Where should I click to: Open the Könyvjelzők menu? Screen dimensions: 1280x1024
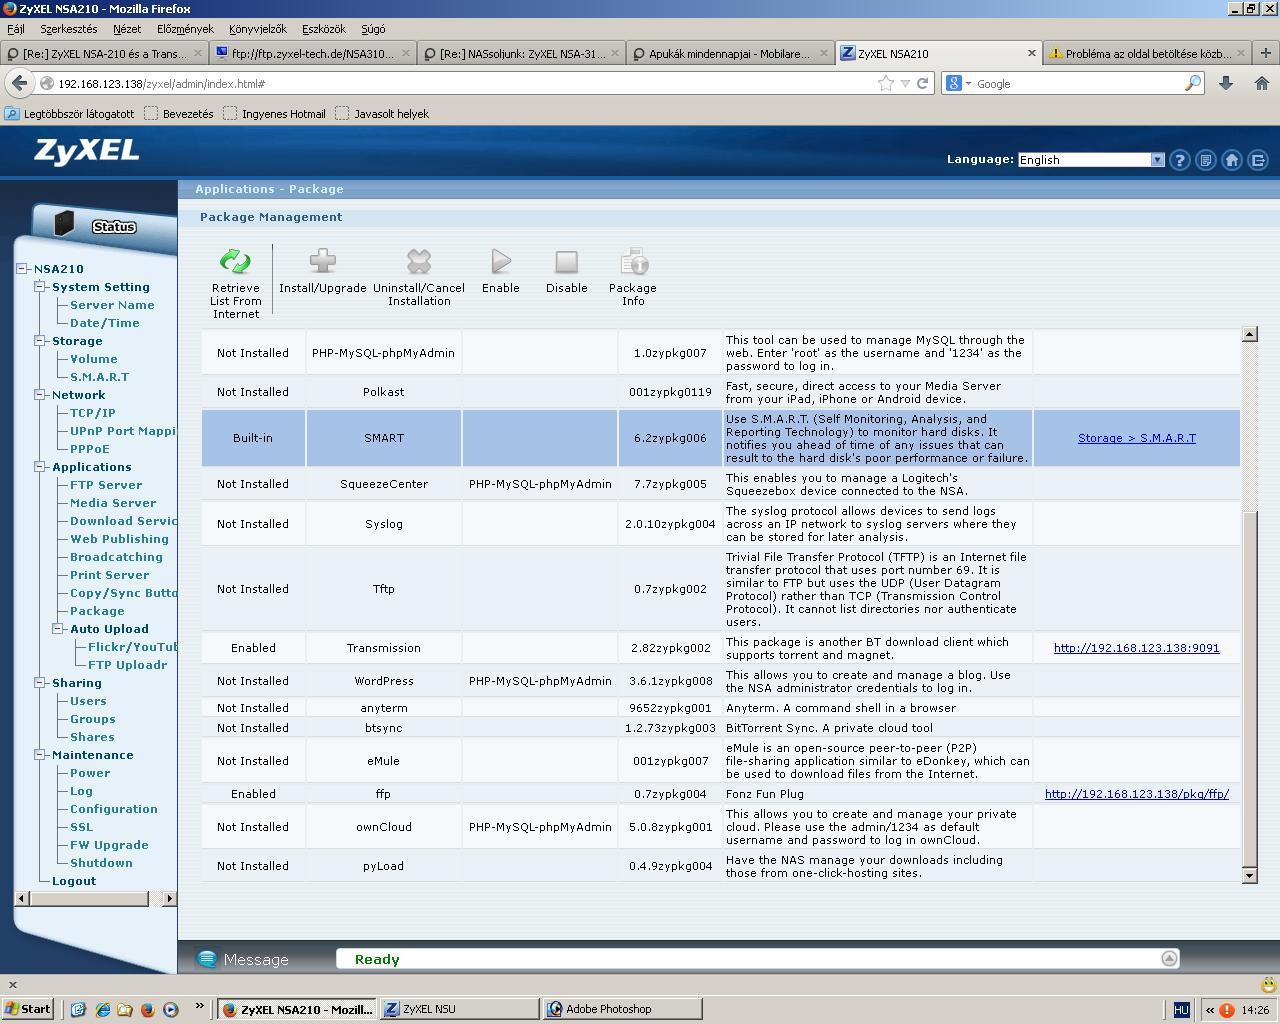click(x=258, y=29)
